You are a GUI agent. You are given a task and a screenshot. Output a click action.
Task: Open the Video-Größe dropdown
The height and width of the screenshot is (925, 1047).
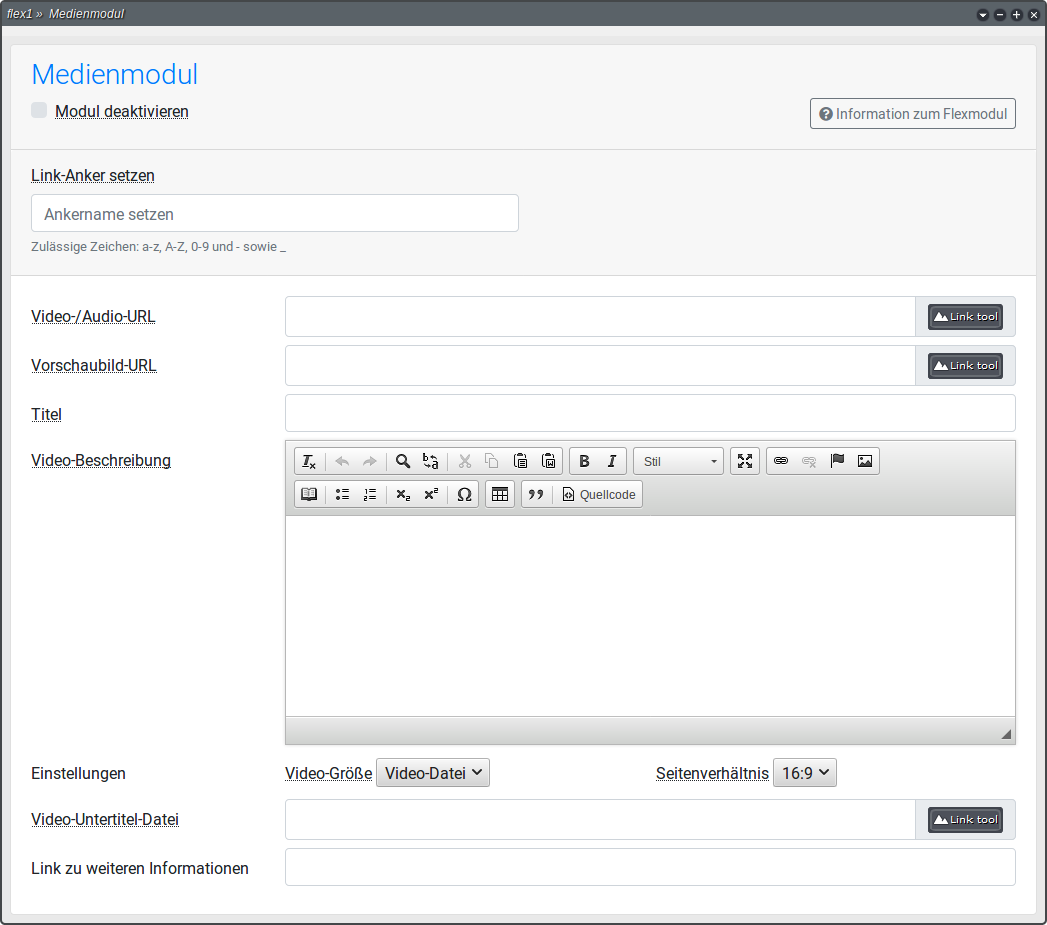[x=432, y=772]
